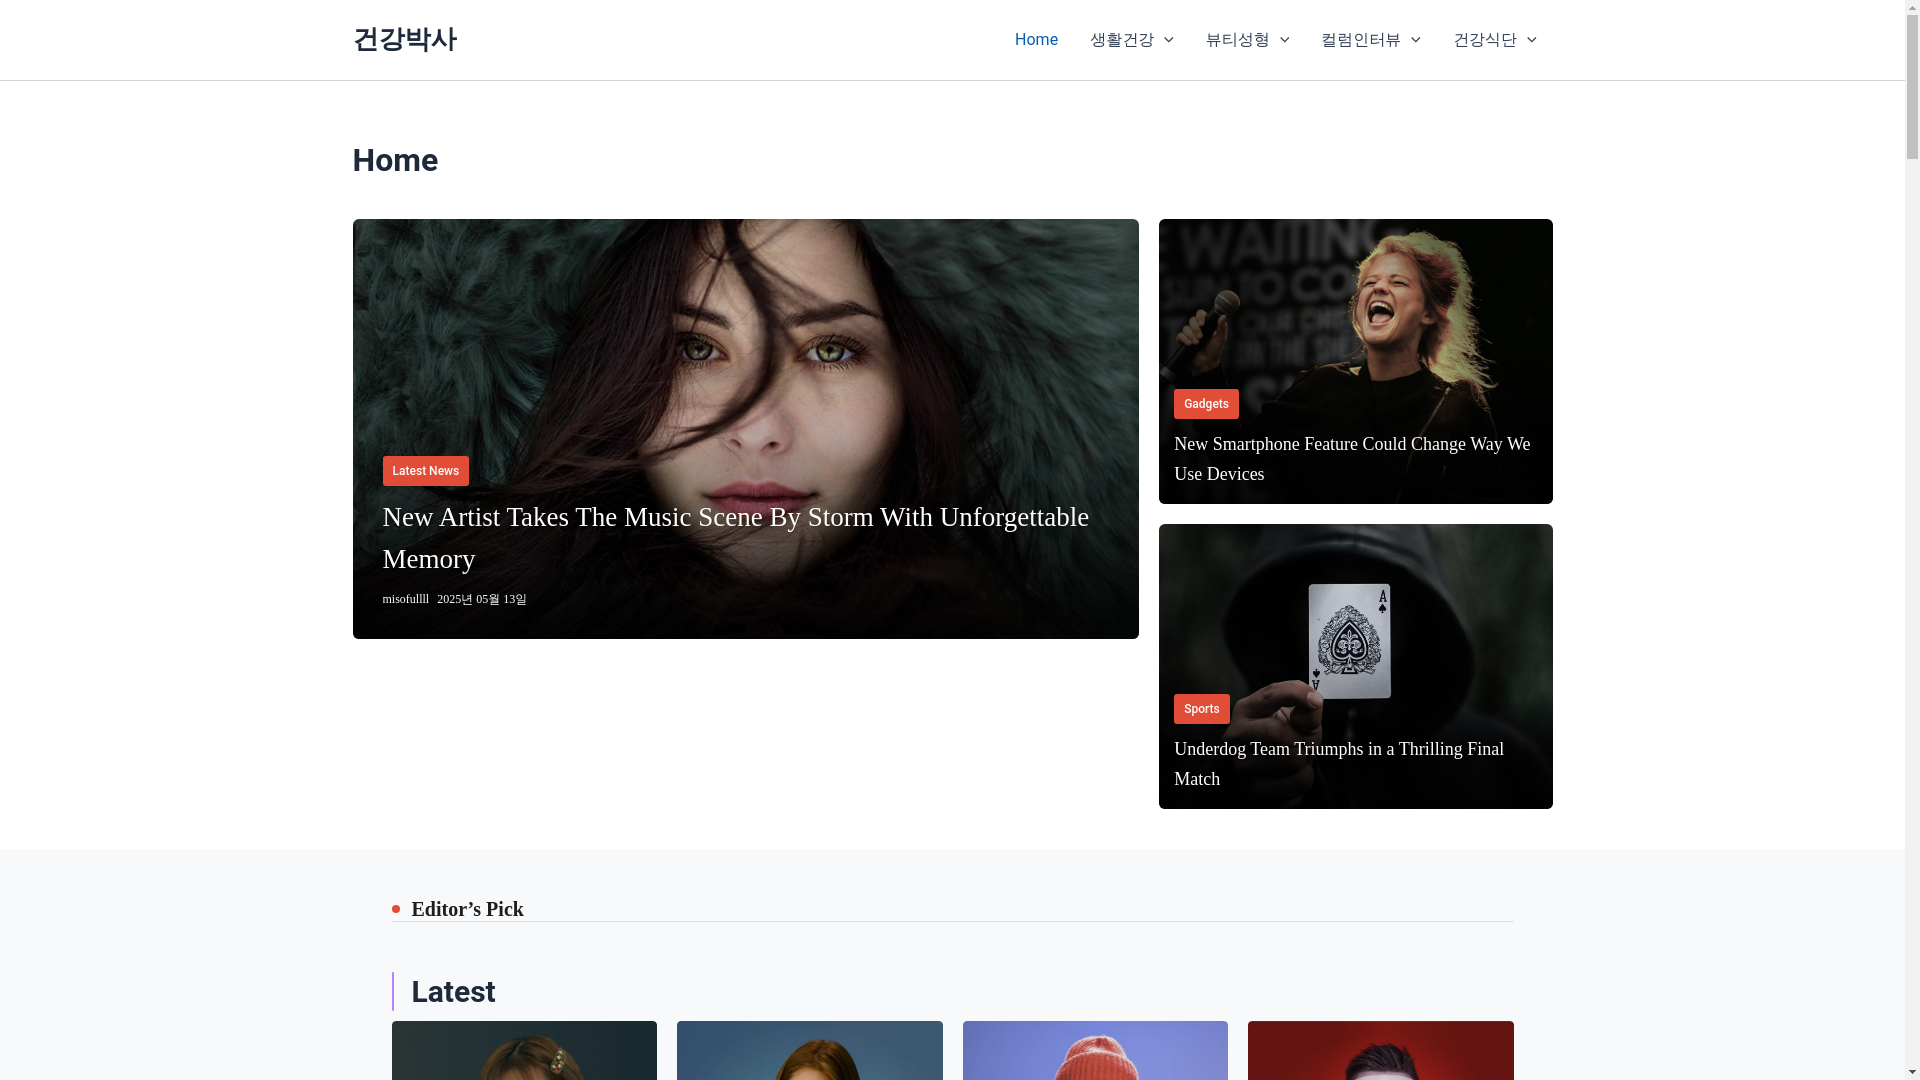This screenshot has width=1920, height=1080.
Task: Open the New Artist Takes The Music Scene article
Action: pyautogui.click(x=735, y=538)
